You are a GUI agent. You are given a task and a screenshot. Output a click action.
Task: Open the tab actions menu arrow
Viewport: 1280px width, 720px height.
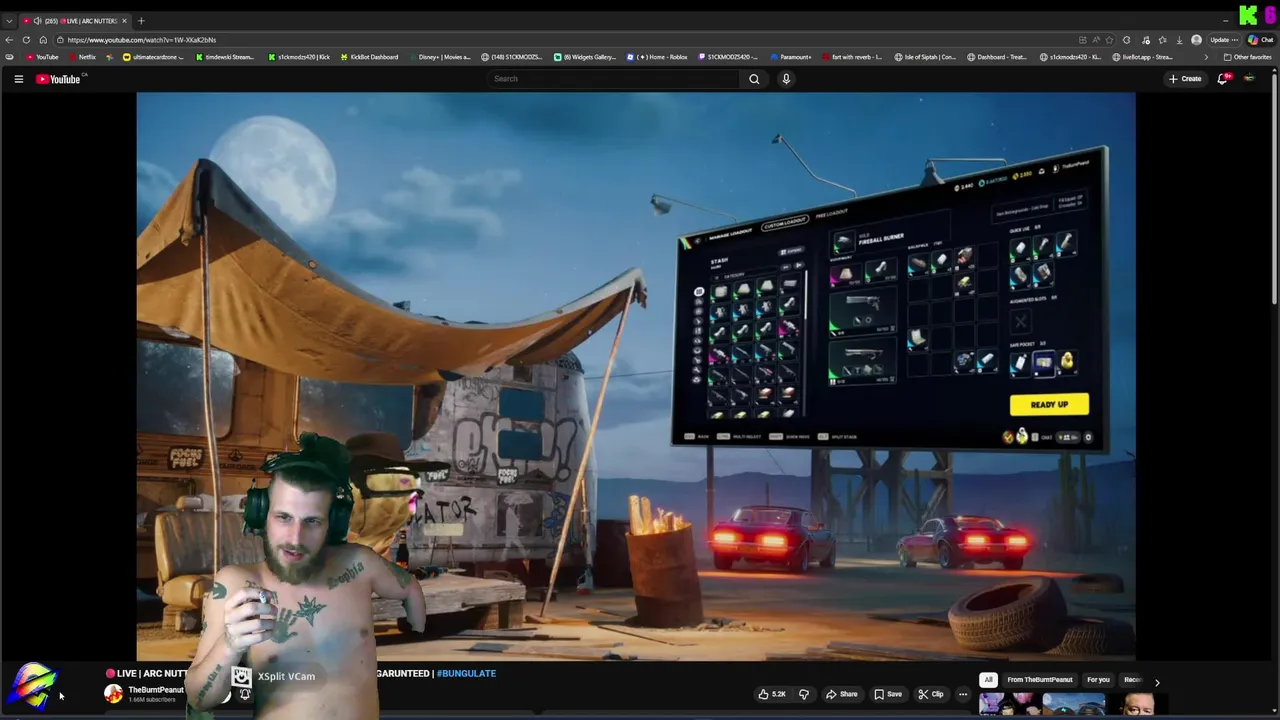pos(9,21)
